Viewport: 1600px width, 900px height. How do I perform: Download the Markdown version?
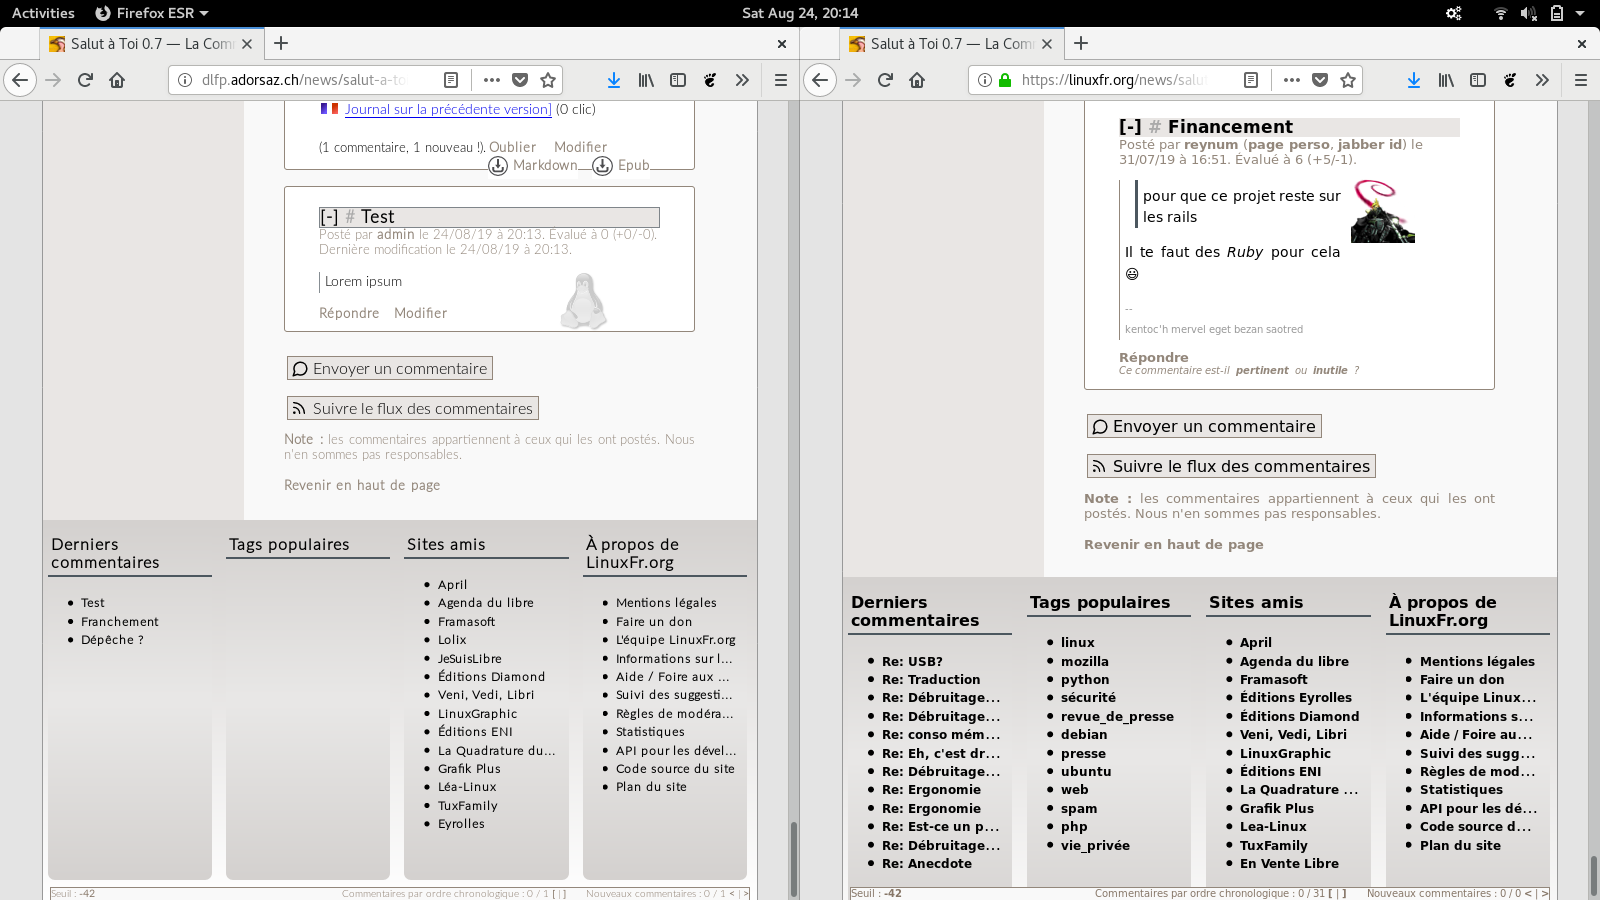pyautogui.click(x=533, y=165)
